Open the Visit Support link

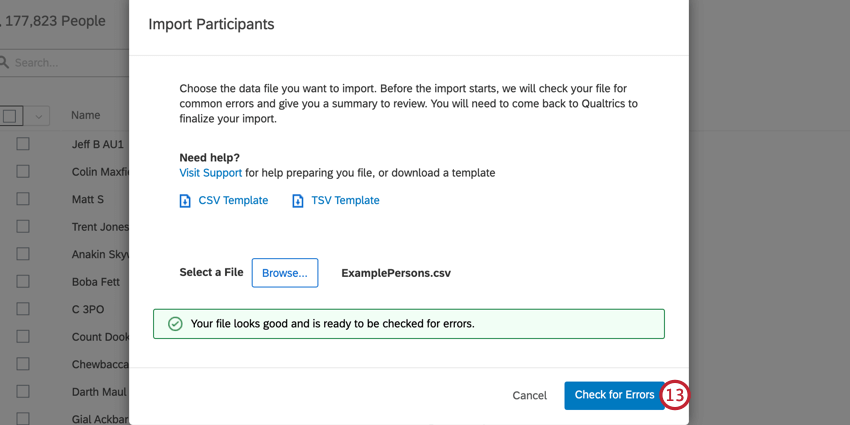pos(210,173)
